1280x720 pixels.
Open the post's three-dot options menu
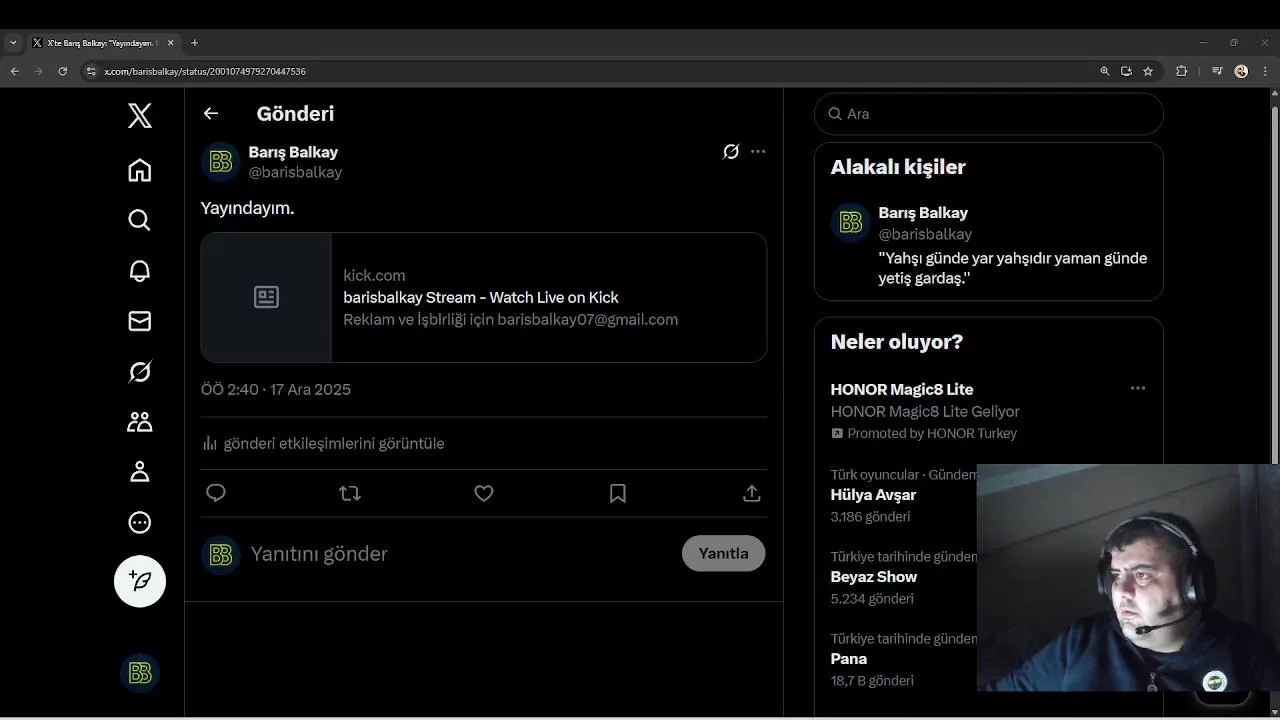(x=758, y=152)
